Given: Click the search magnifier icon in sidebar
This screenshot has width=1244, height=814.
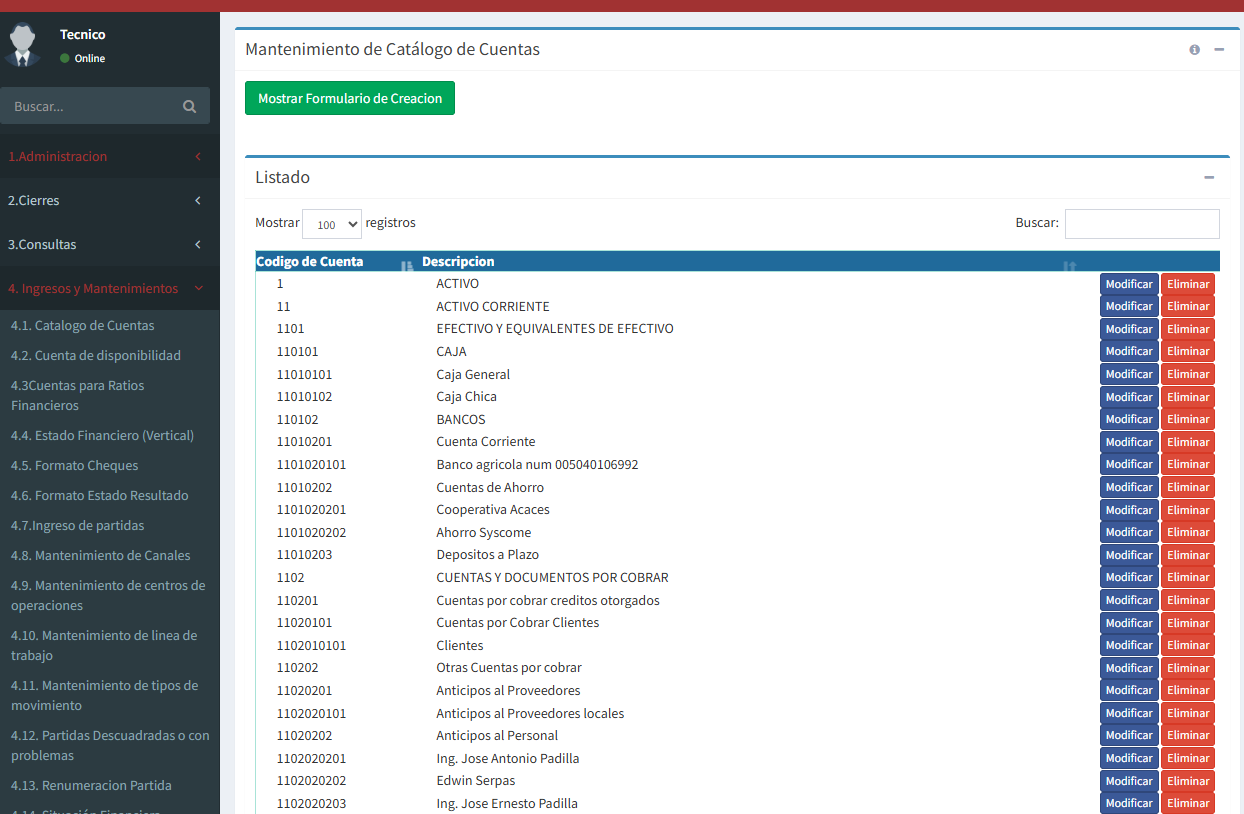Looking at the screenshot, I should point(189,106).
